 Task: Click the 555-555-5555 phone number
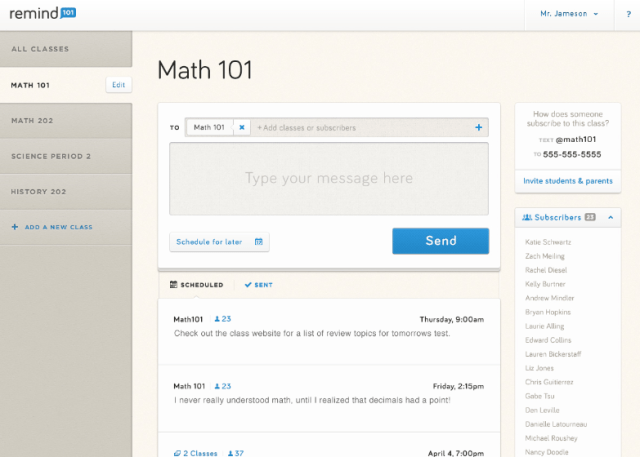click(x=572, y=154)
